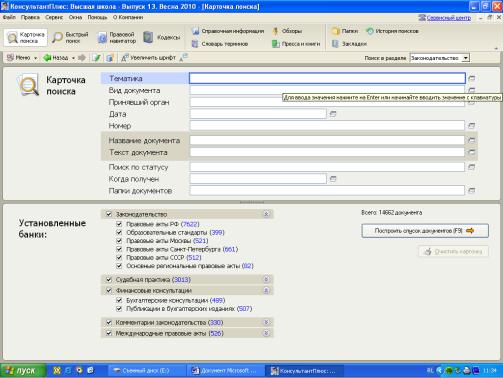Open the calendar icon next to Когда получен
Image resolution: width=503 pixels, height=378 pixels.
[333, 179]
